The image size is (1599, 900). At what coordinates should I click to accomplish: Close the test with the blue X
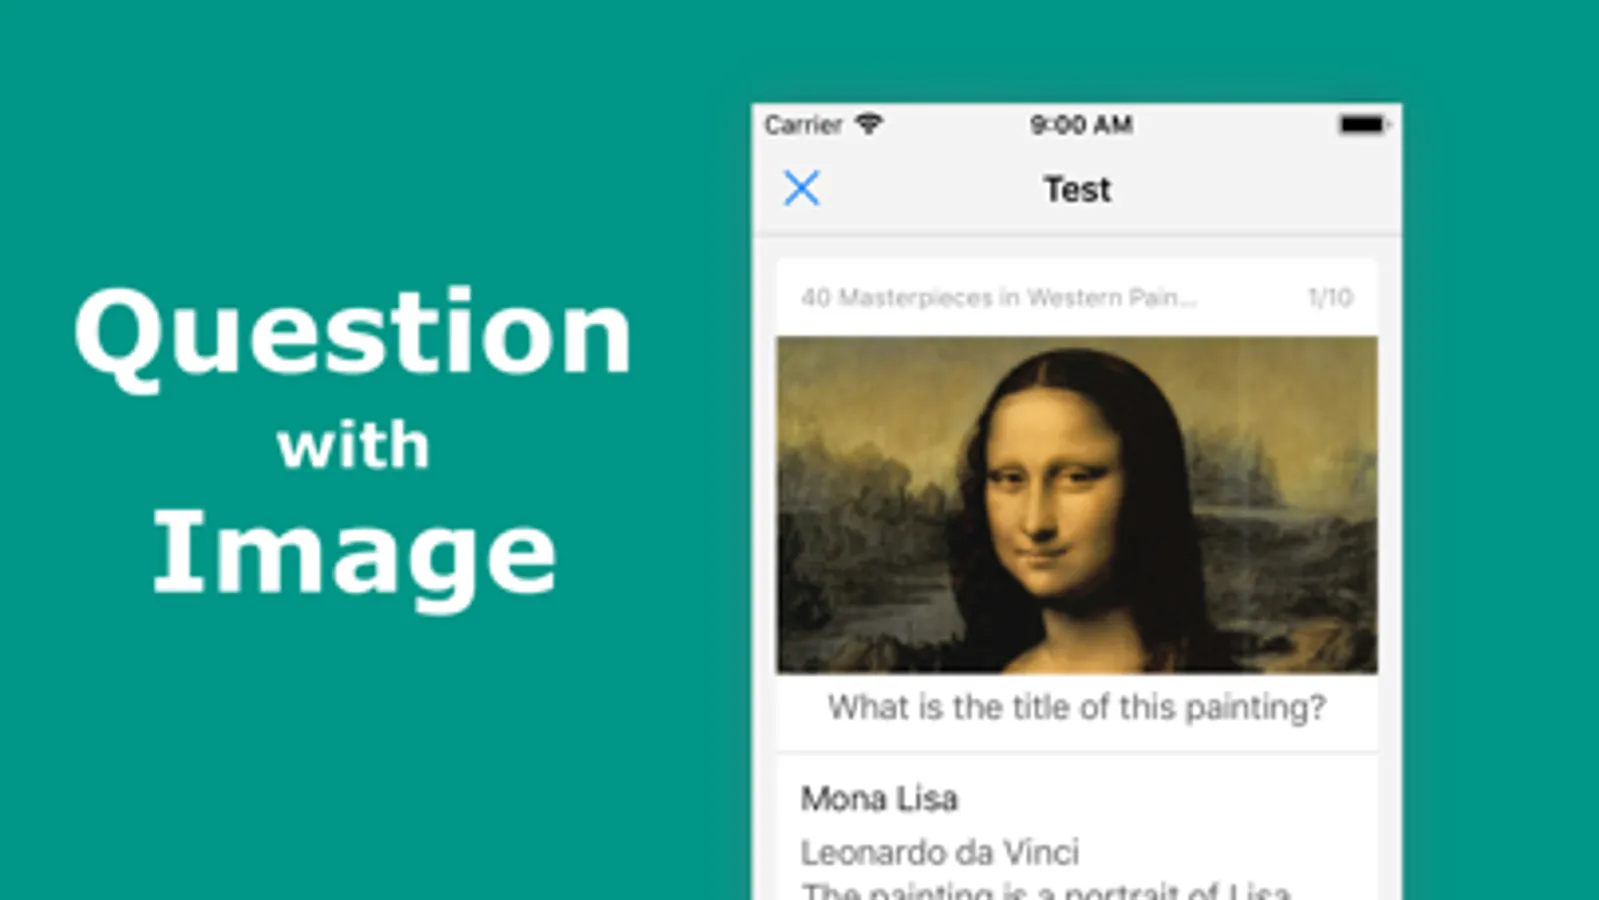801,188
